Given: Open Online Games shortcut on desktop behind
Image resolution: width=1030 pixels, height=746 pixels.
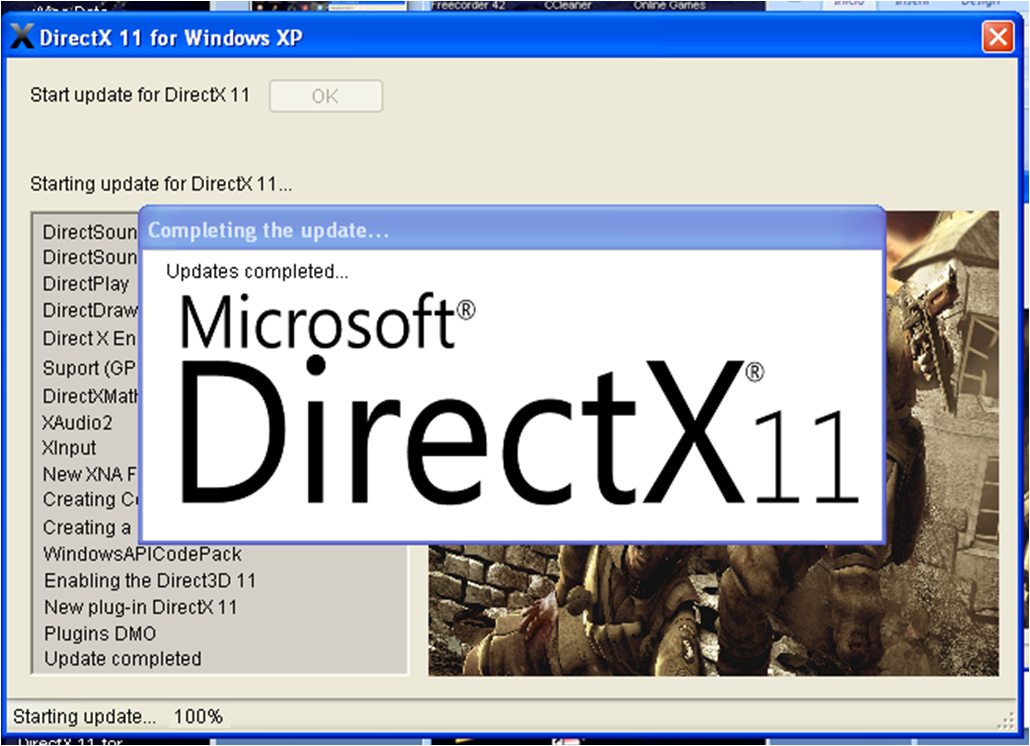Looking at the screenshot, I should point(669,5).
